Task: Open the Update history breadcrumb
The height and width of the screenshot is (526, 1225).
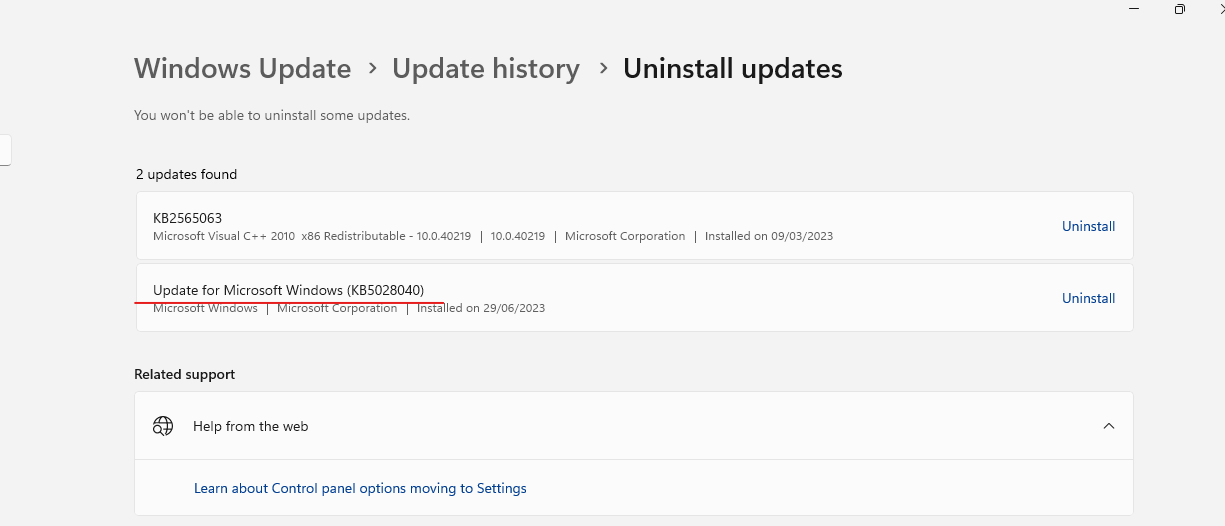Action: click(x=486, y=68)
